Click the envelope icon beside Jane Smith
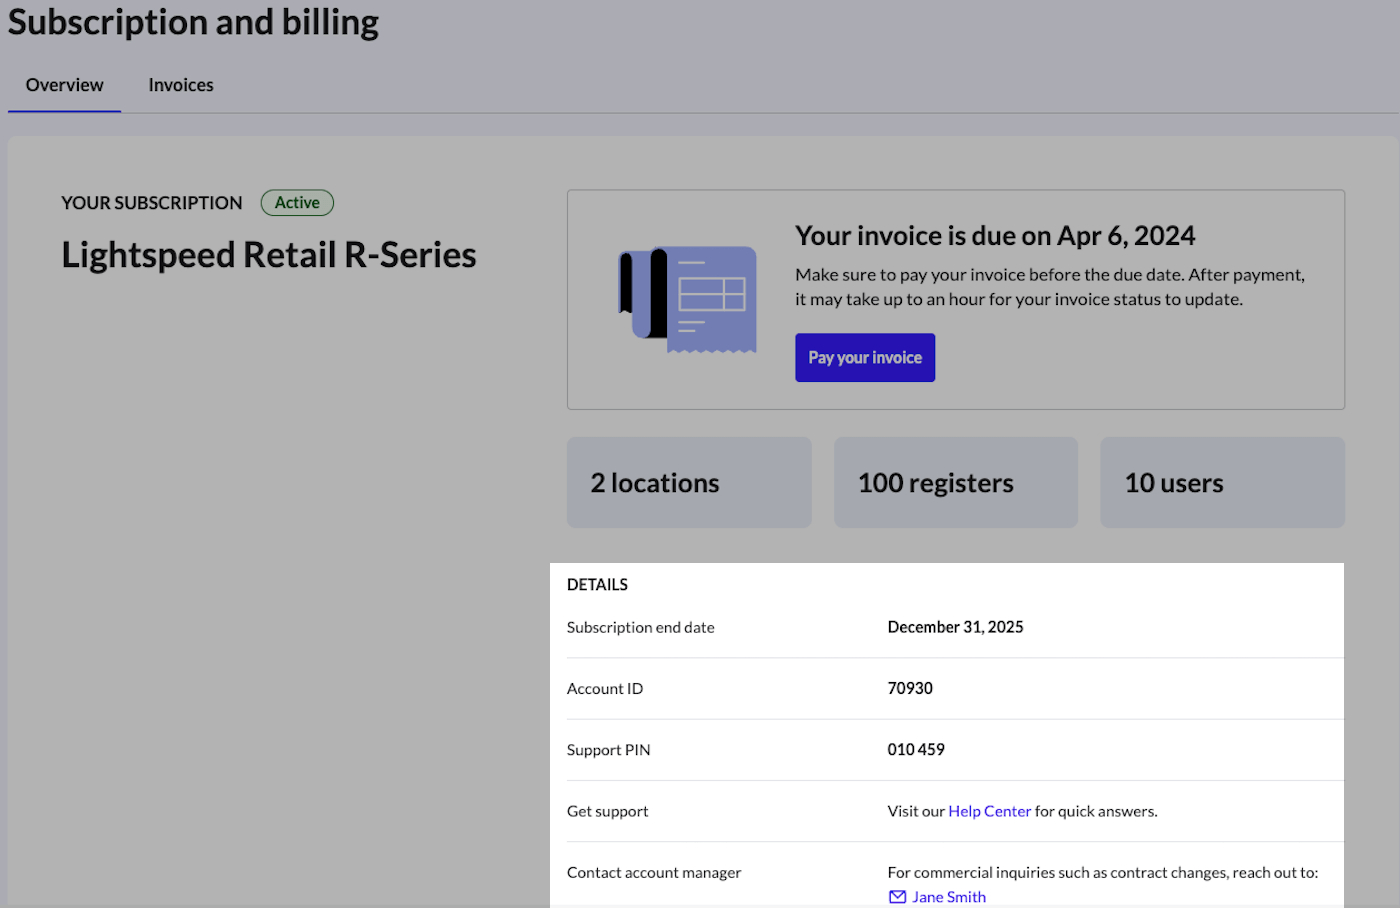Screen dimensions: 1400x908 [x=897, y=897]
